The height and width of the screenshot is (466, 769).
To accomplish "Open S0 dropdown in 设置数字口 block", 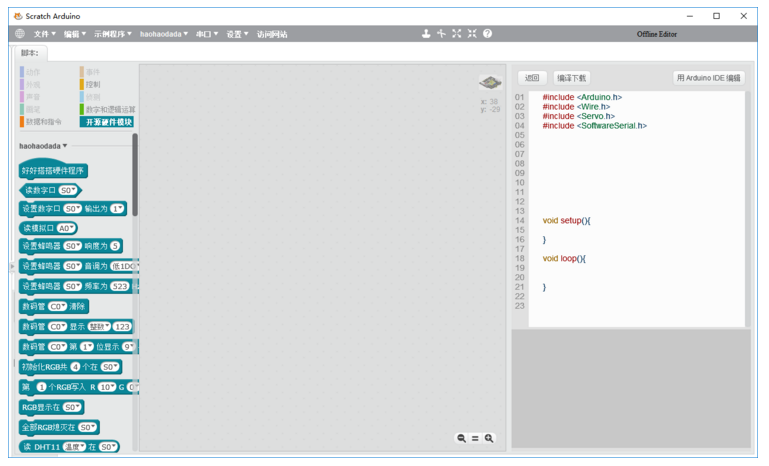I will click(x=73, y=208).
